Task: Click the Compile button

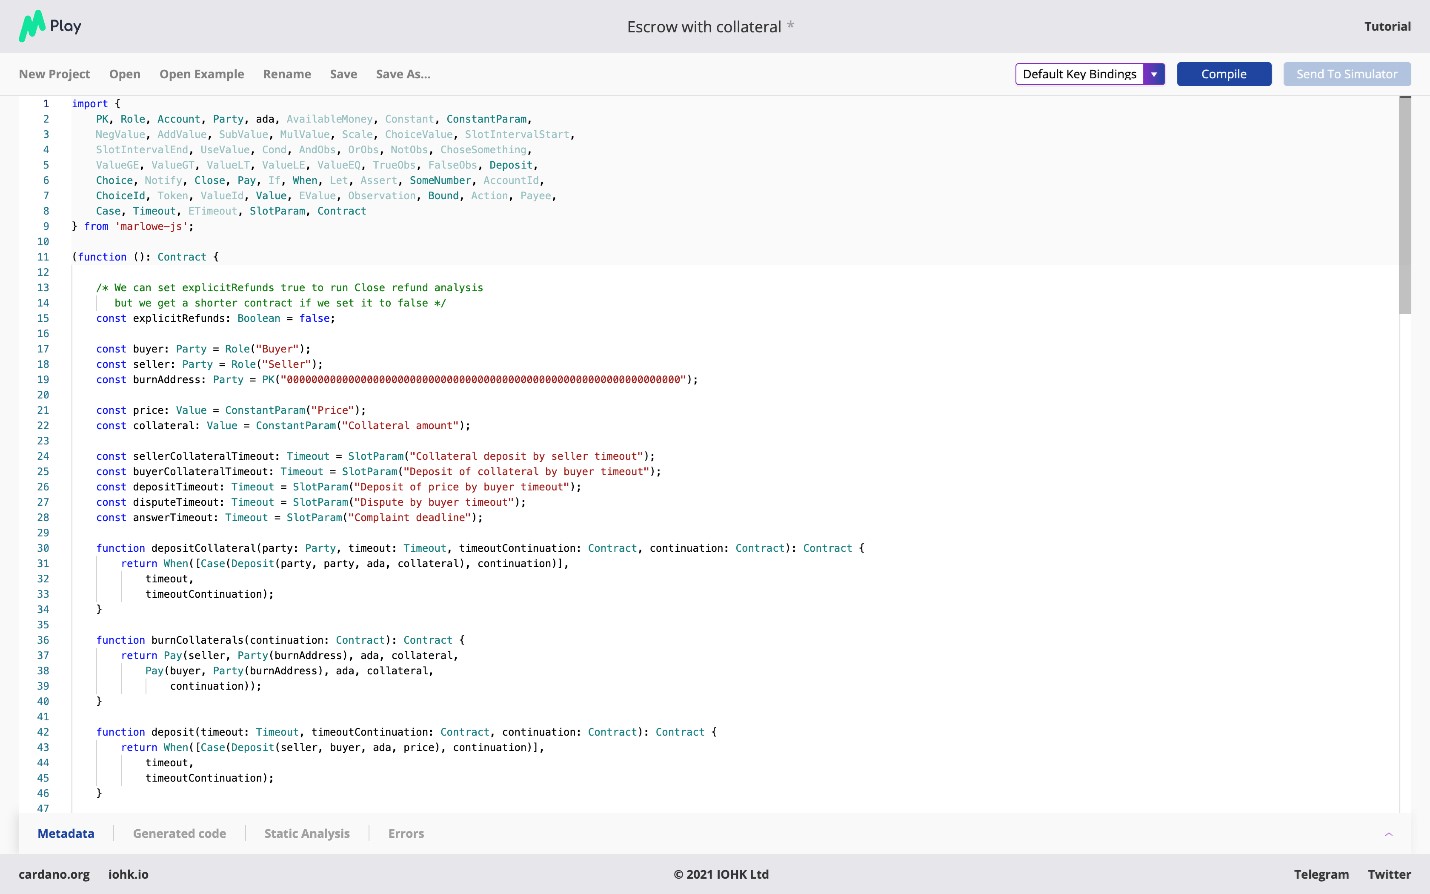Action: 1224,74
